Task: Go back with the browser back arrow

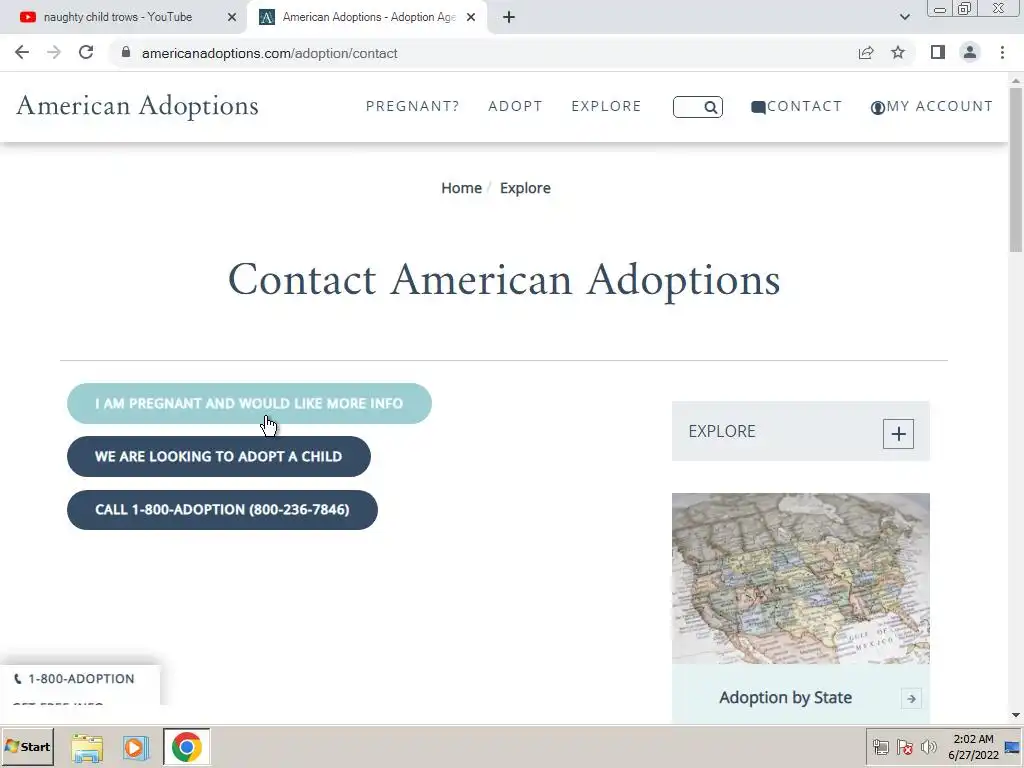Action: [22, 53]
